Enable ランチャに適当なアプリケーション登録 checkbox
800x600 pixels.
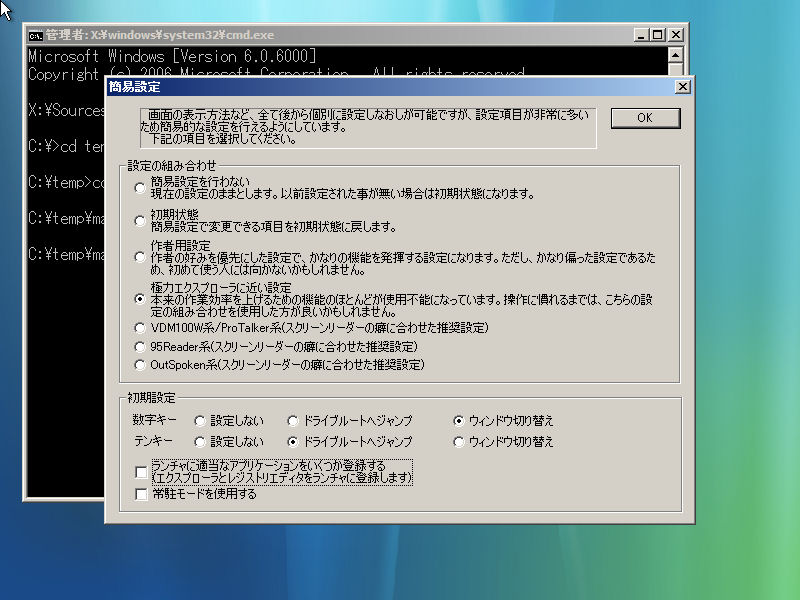pos(141,472)
